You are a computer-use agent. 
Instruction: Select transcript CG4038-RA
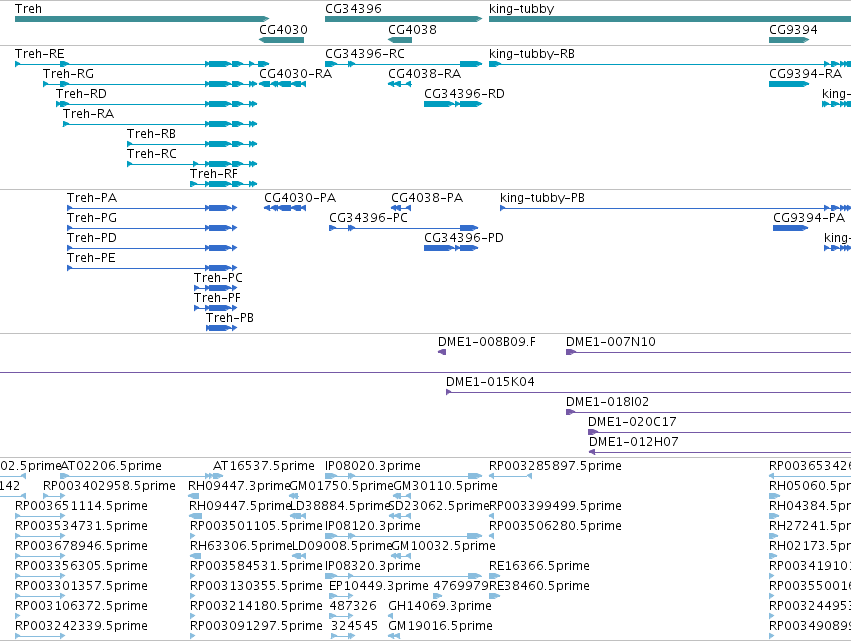[399, 84]
